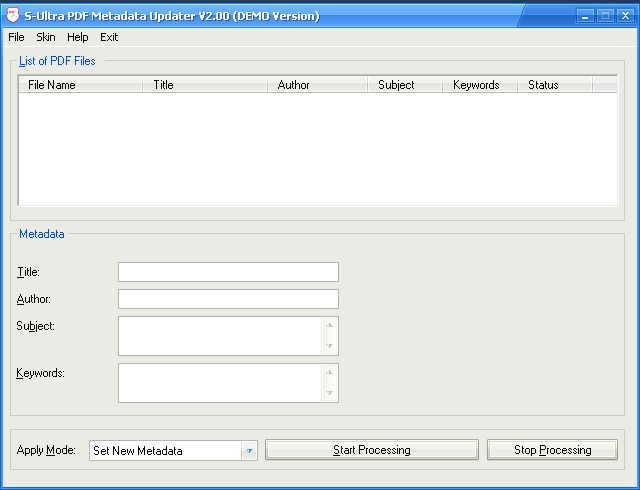Click the app icon in the title bar
This screenshot has height=490, width=640.
point(11,16)
